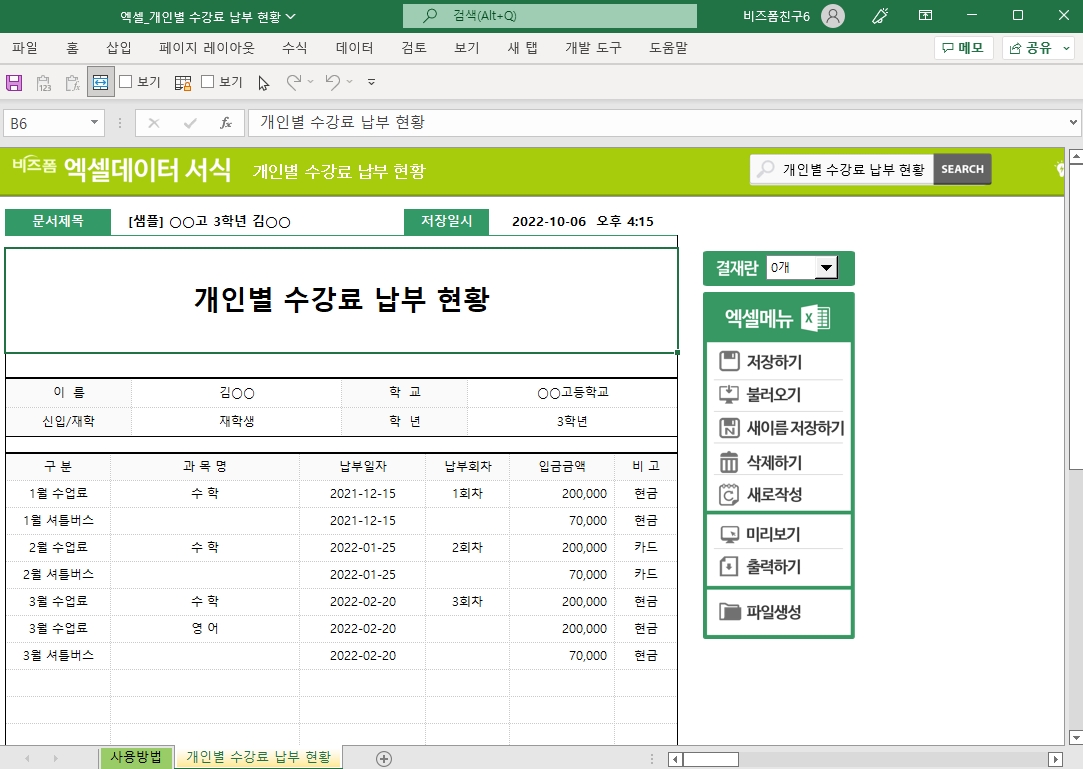Switch to the 사용방법 sheet tab
Image resolution: width=1083 pixels, height=769 pixels.
[x=136, y=757]
